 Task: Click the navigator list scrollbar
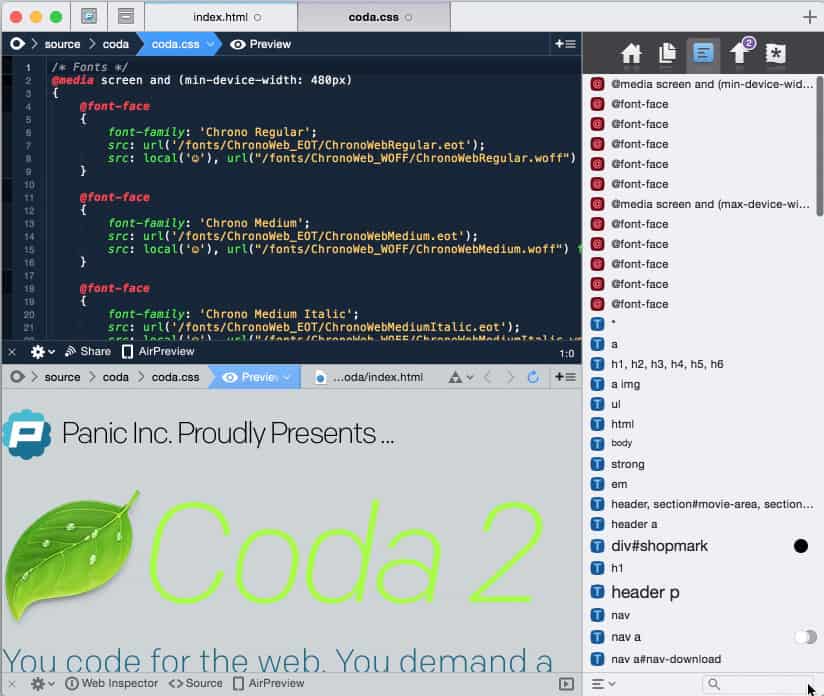coord(819,145)
